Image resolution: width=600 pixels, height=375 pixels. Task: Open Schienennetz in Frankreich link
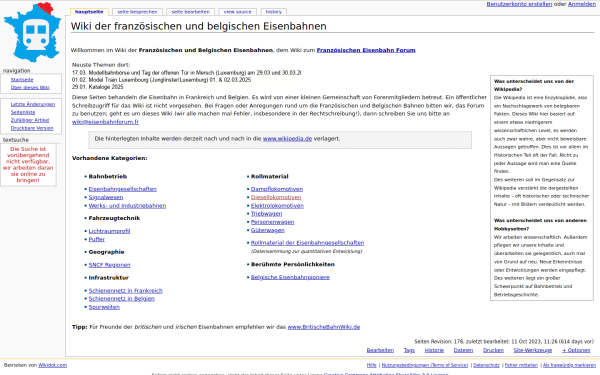pyautogui.click(x=126, y=291)
